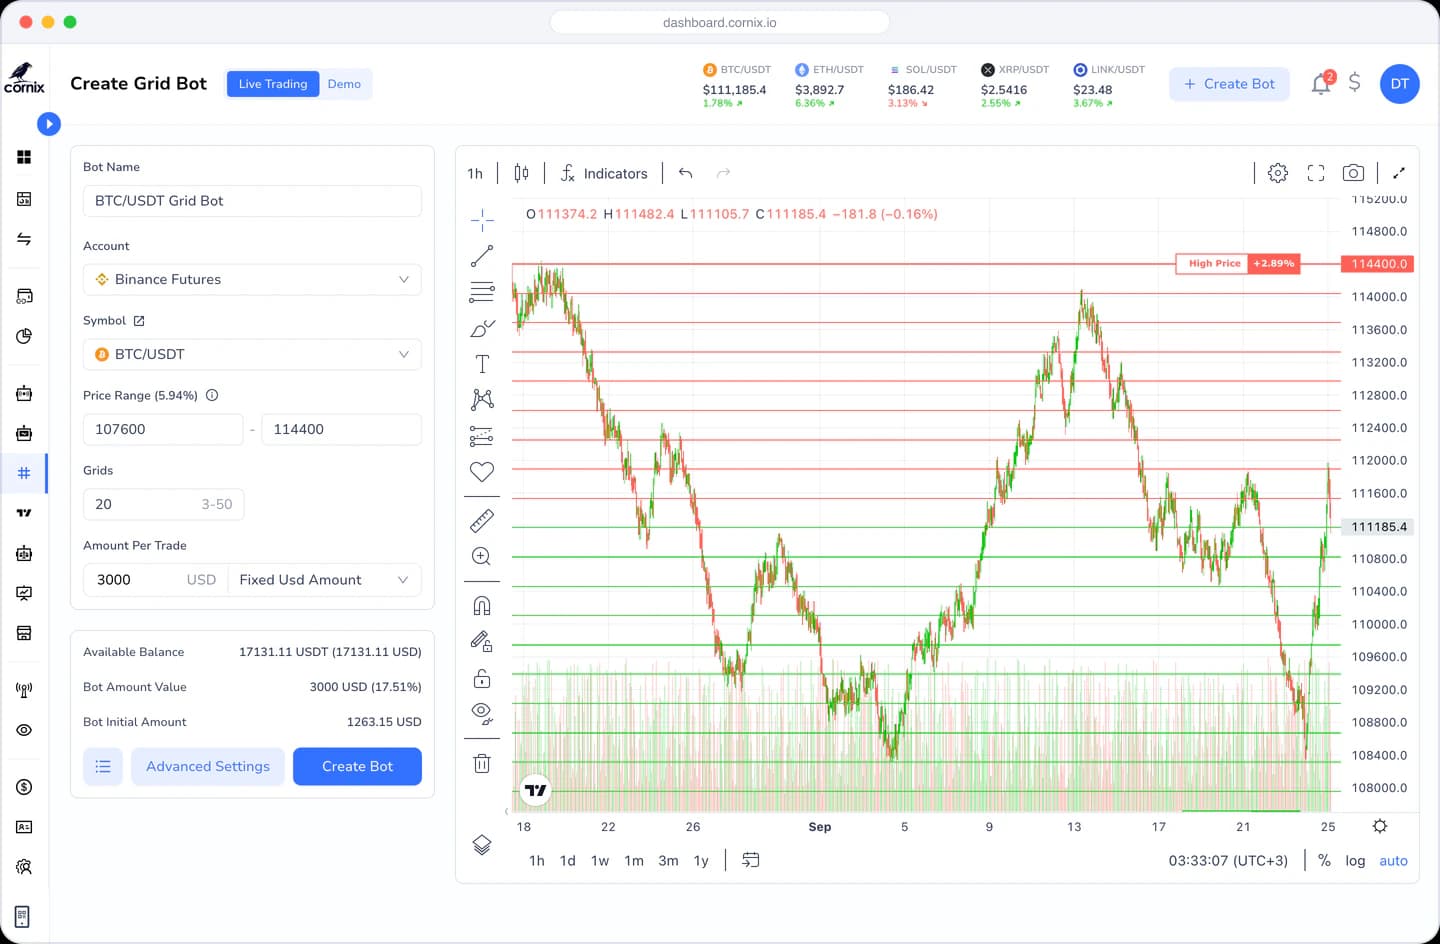Add chart to favorites heart icon
The image size is (1440, 944).
[x=482, y=471]
